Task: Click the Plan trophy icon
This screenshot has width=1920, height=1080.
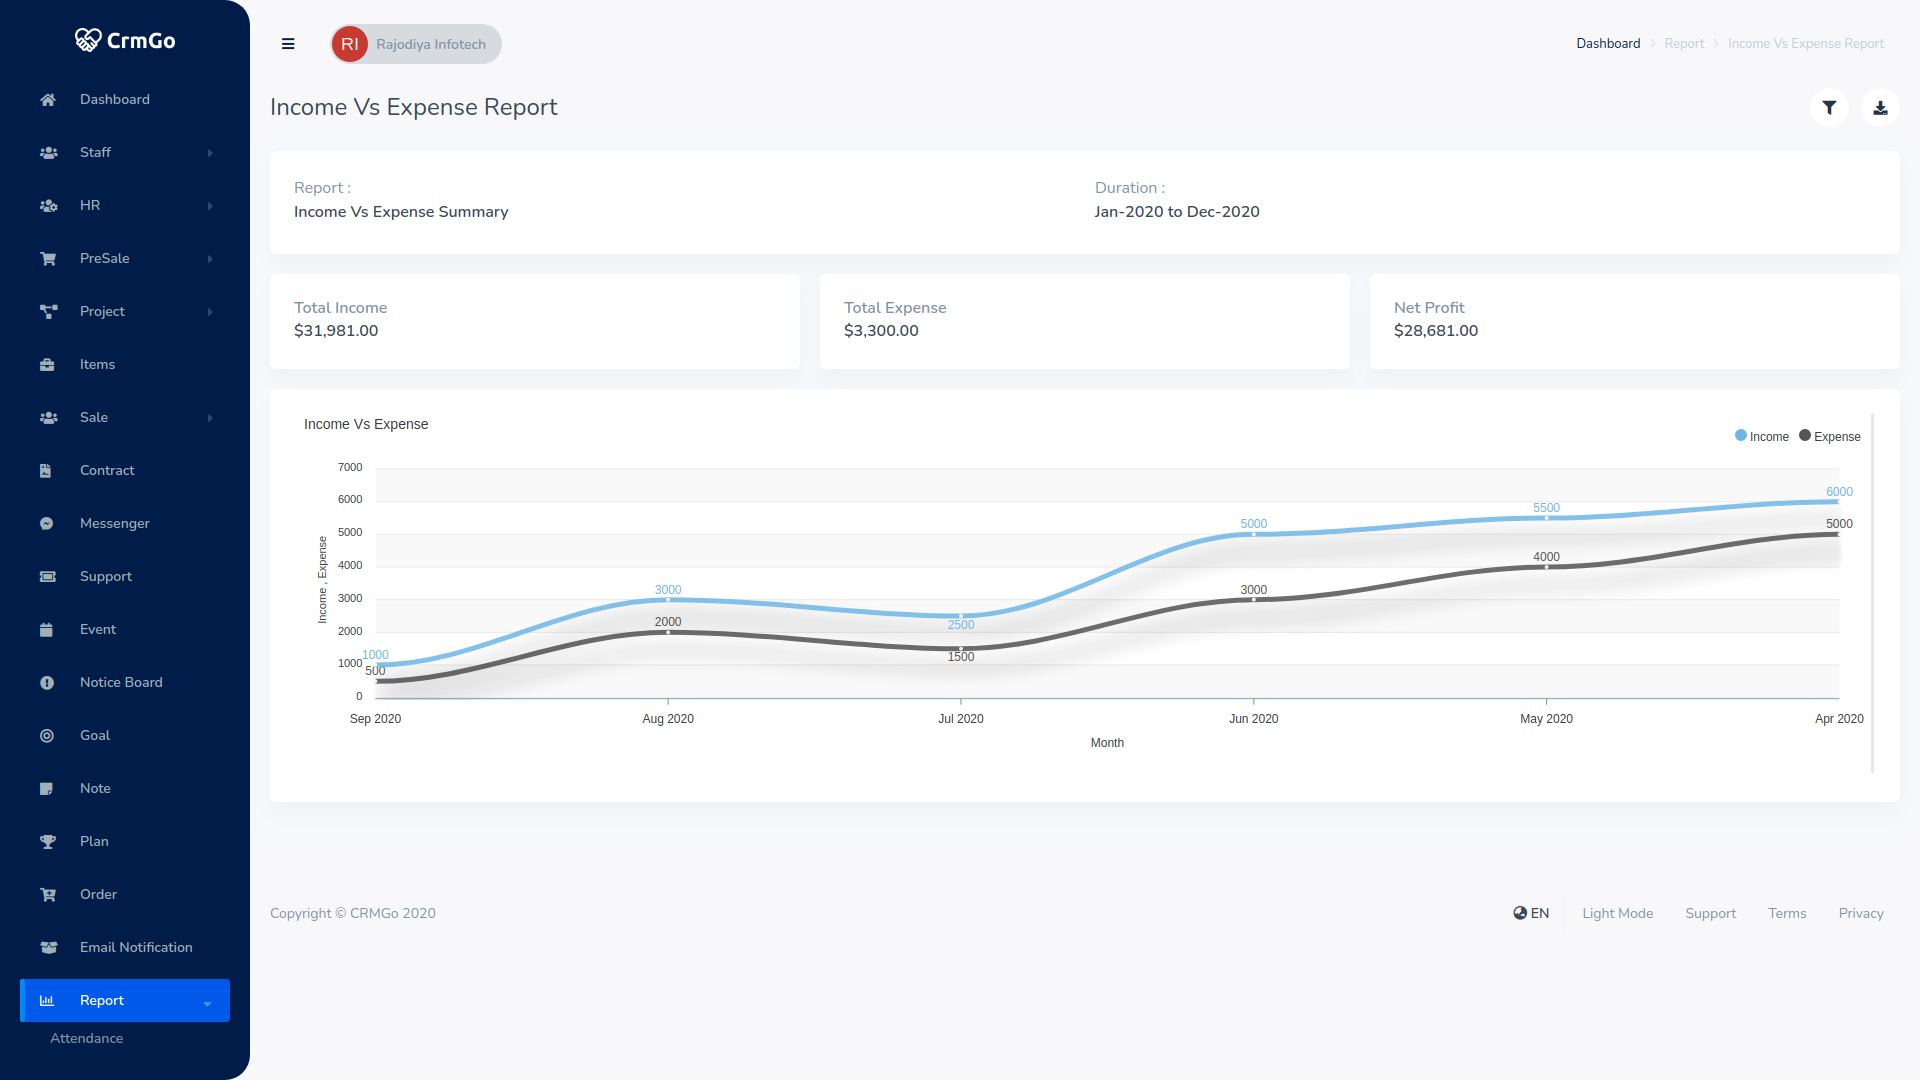Action: (x=47, y=842)
